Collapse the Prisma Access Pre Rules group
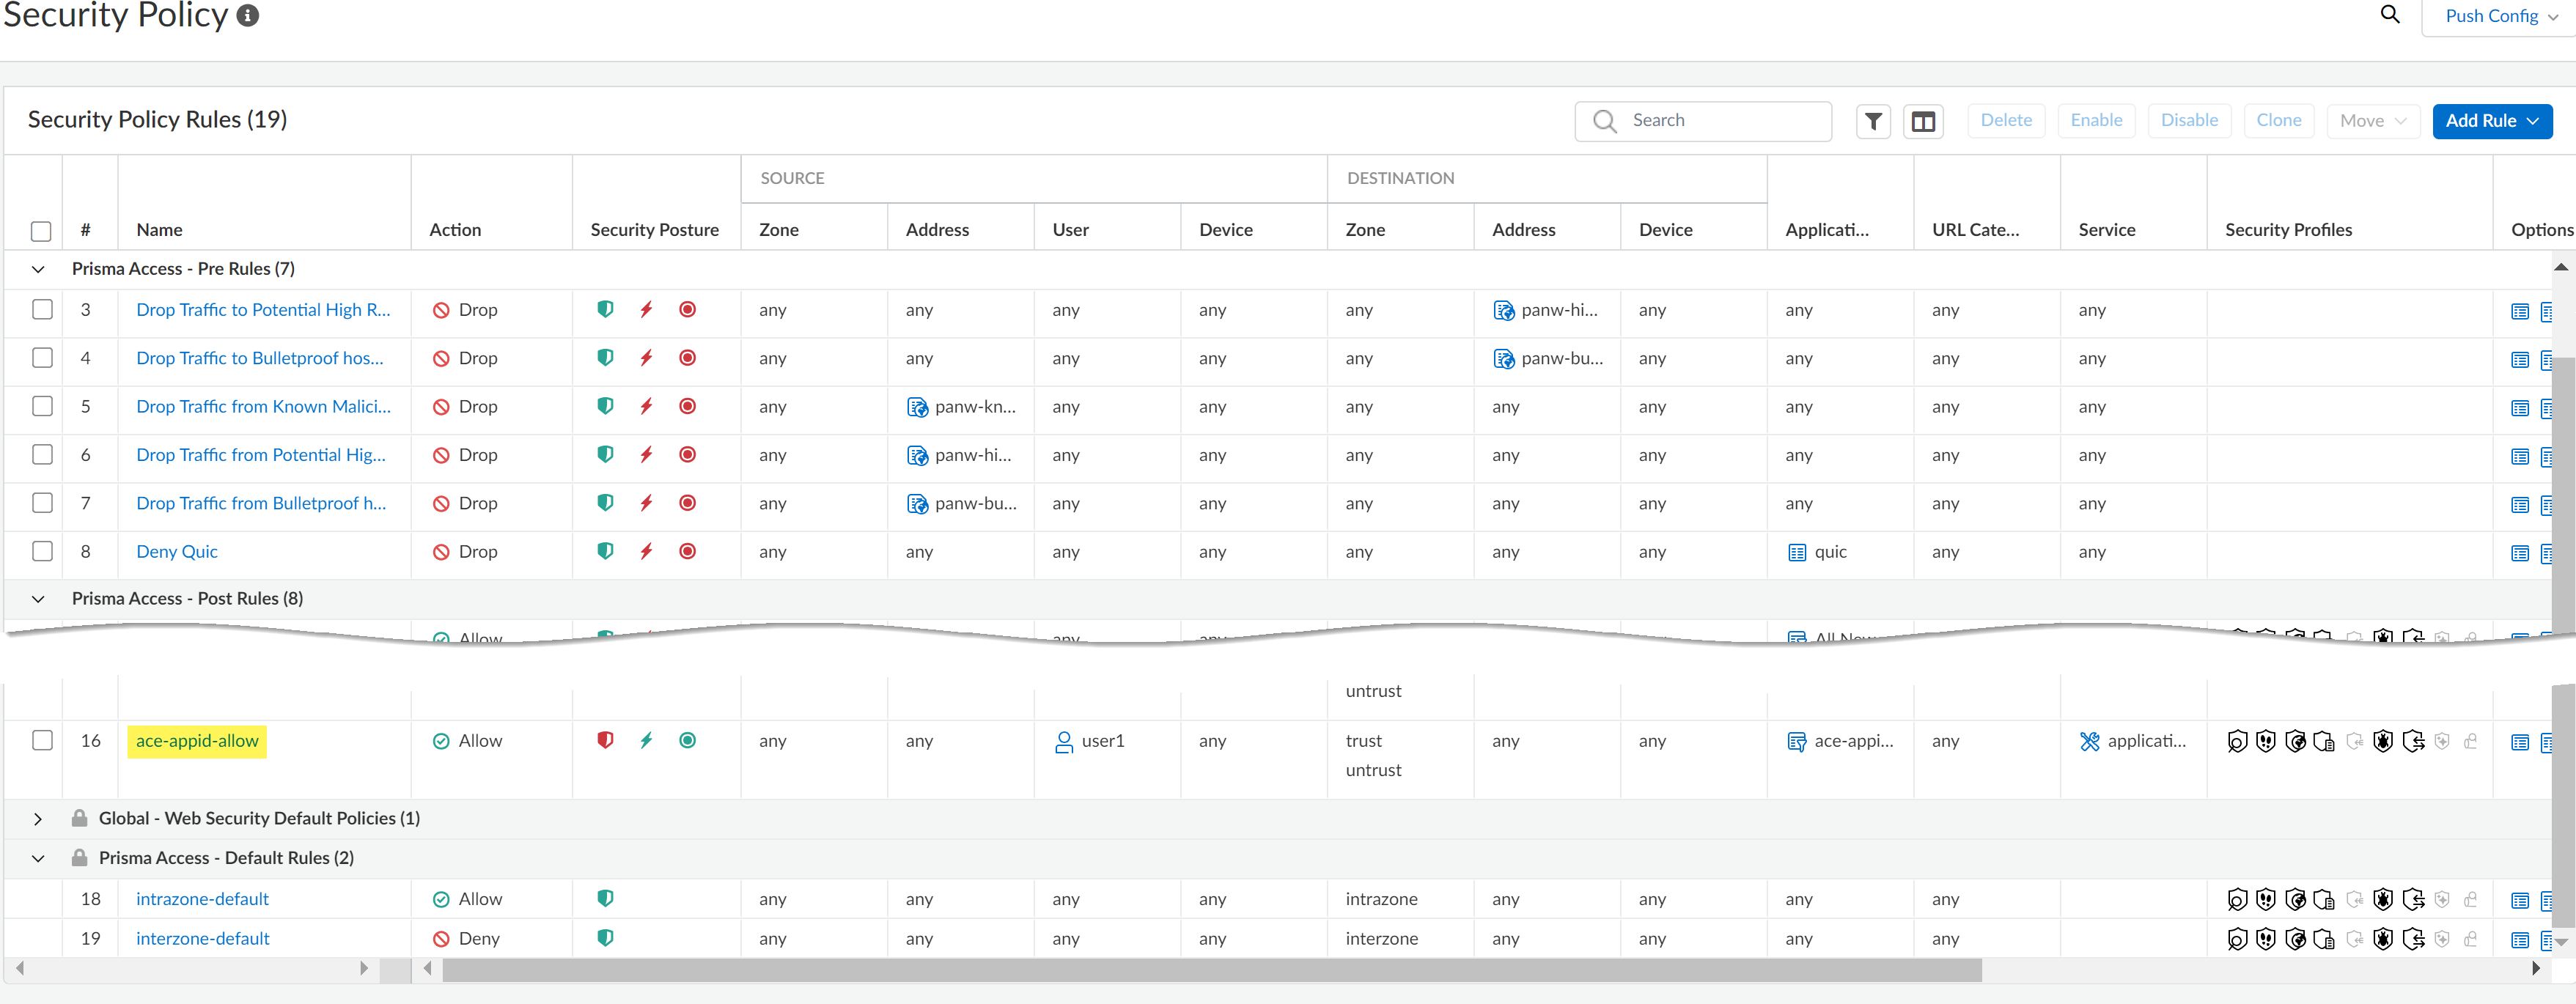Image resolution: width=2576 pixels, height=1004 pixels. coord(38,269)
